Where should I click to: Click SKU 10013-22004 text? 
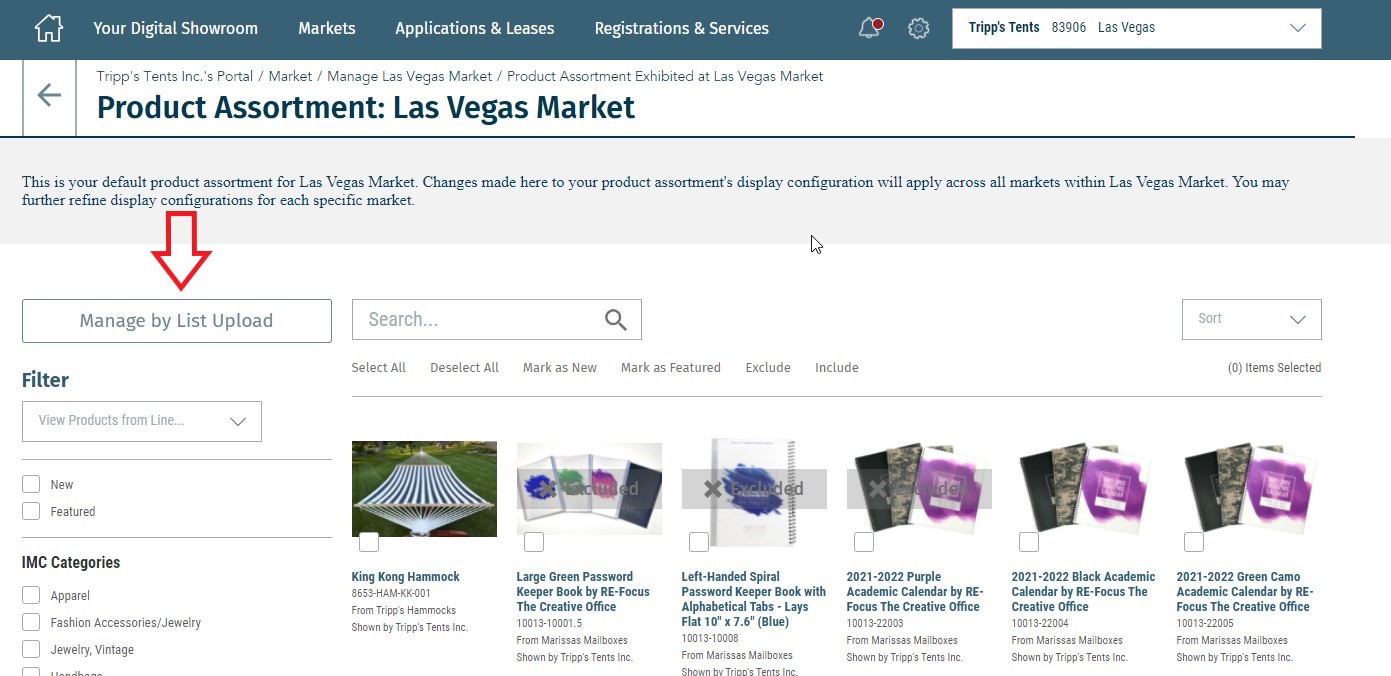(1040, 623)
